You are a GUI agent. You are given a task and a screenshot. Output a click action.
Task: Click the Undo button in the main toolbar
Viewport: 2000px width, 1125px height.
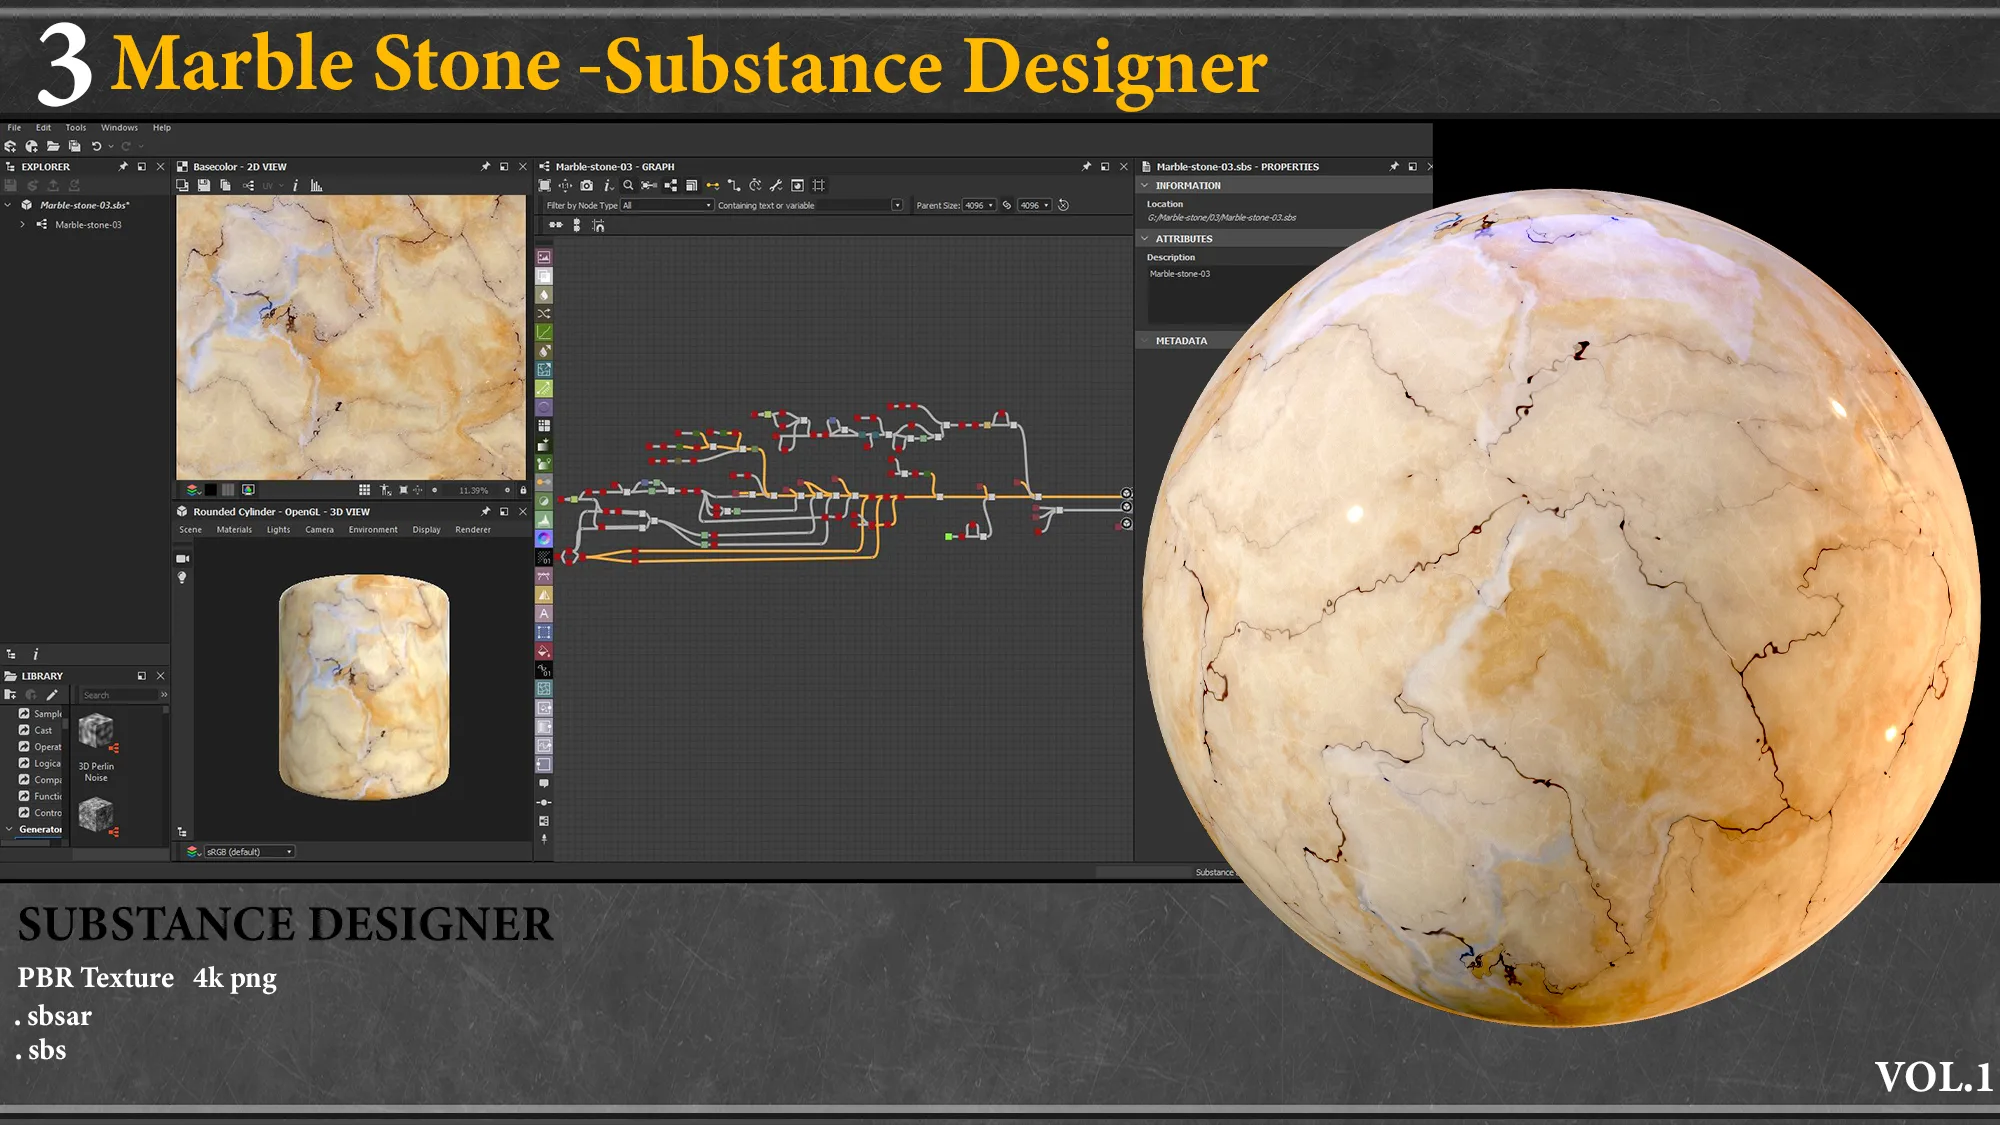96,146
